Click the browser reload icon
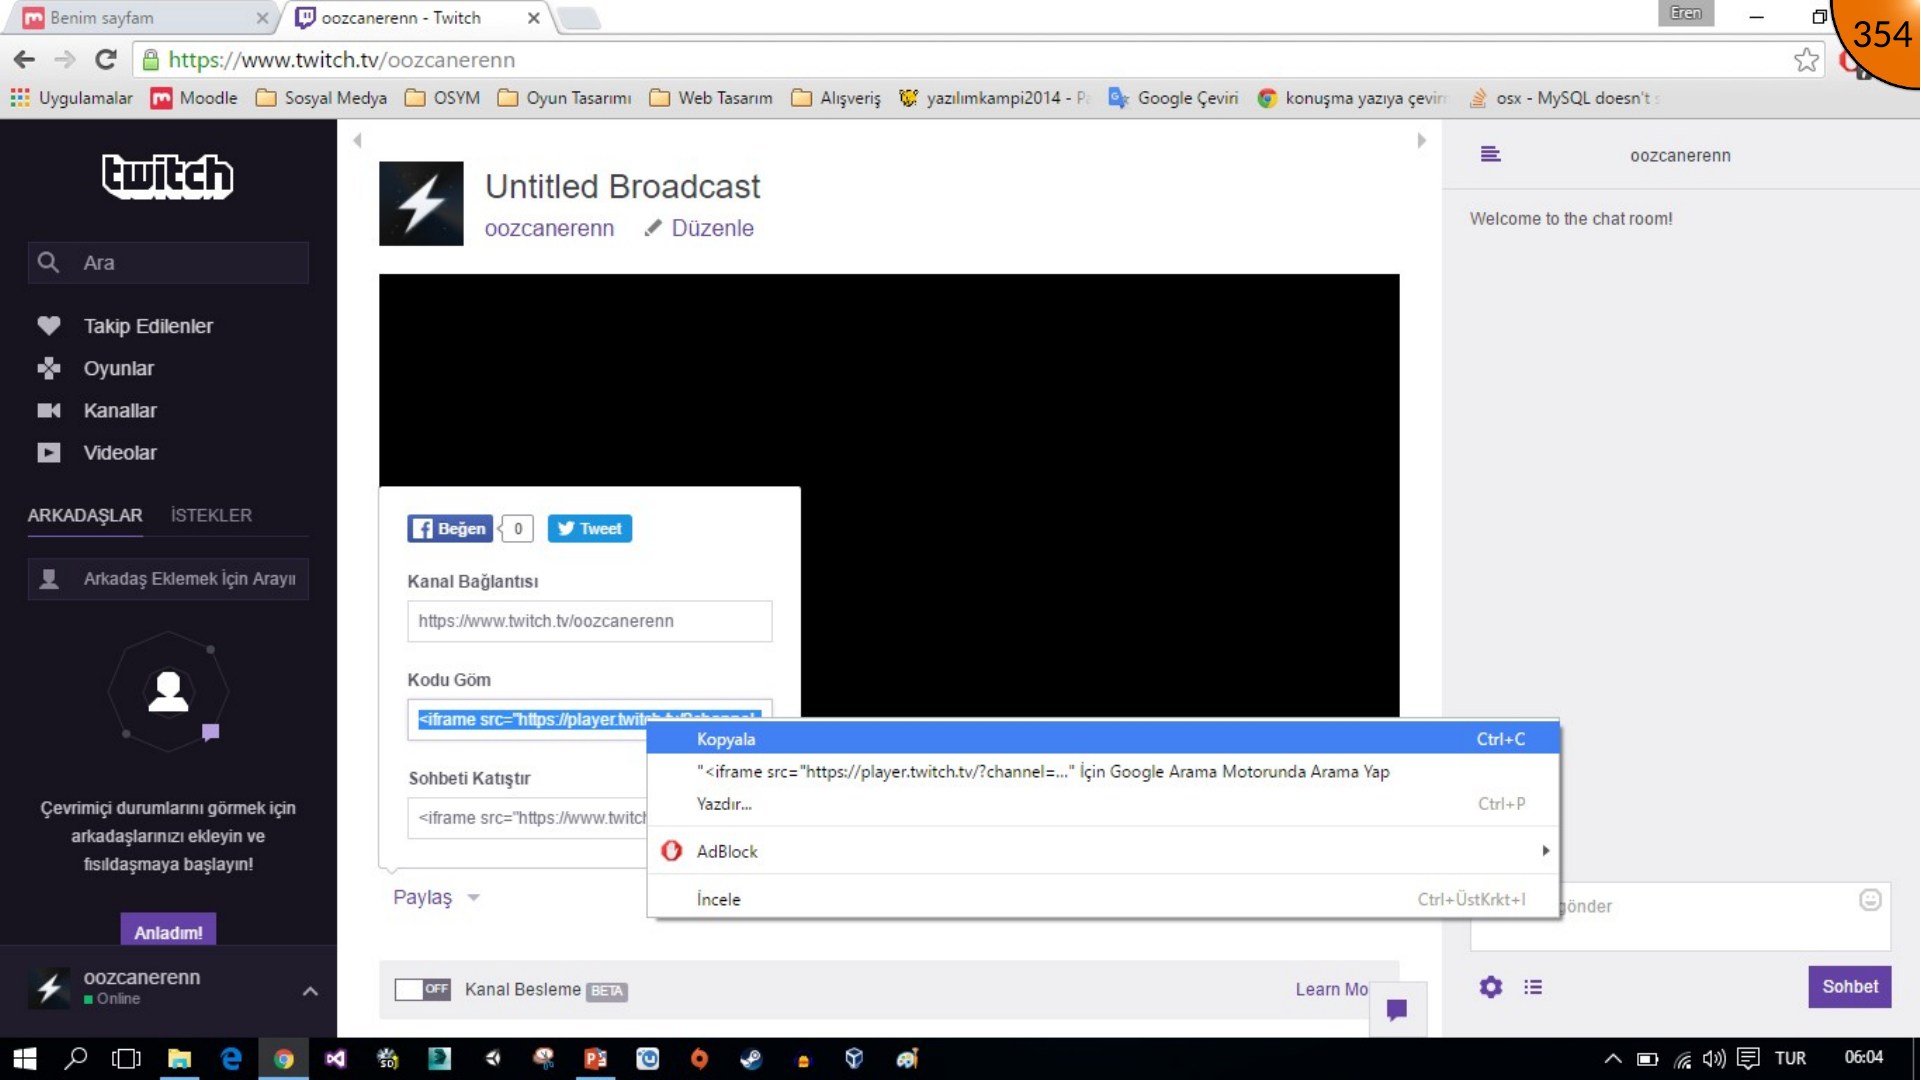This screenshot has width=1921, height=1080. 106,60
